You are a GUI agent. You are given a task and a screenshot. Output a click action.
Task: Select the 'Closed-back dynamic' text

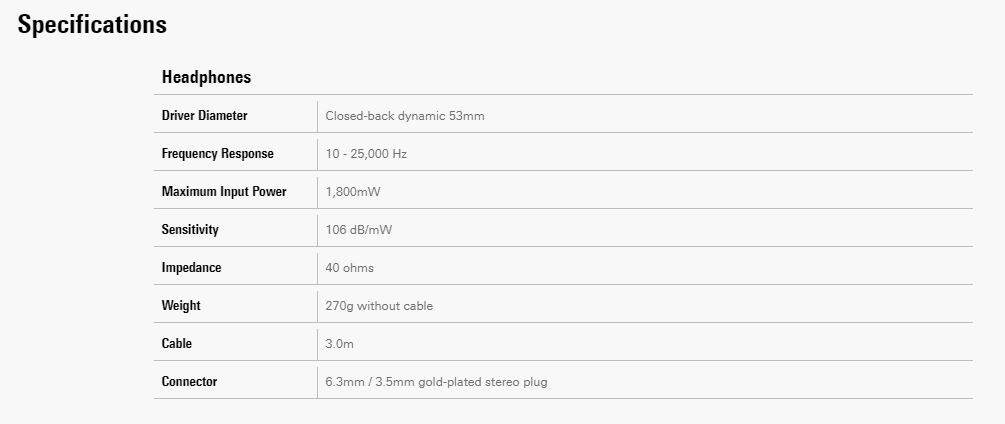[x=385, y=116]
